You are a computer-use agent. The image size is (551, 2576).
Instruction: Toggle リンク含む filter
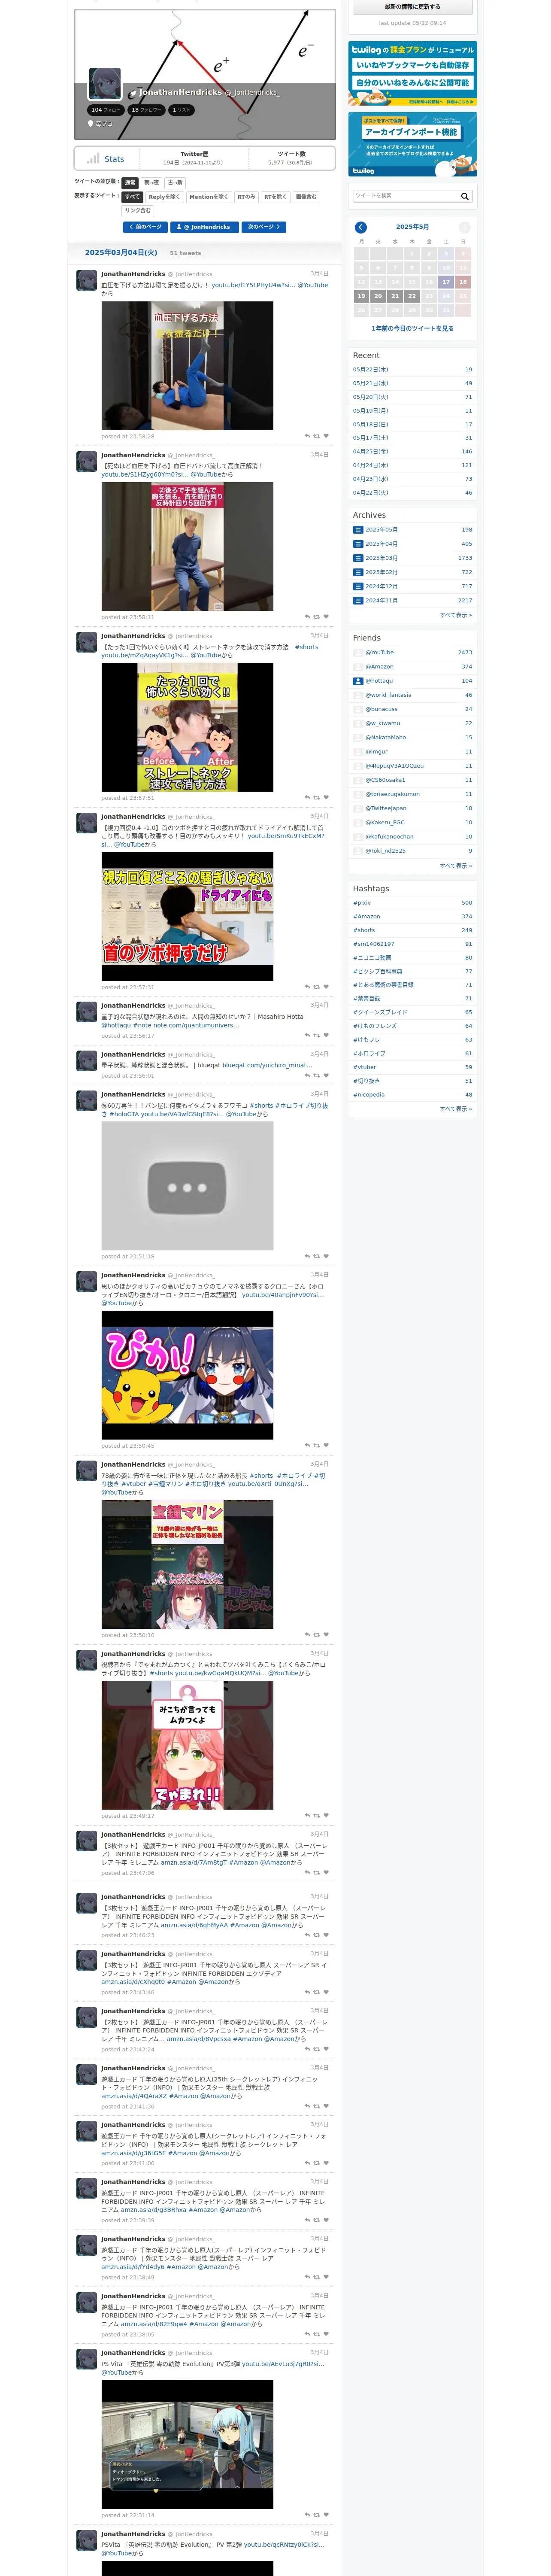(138, 211)
